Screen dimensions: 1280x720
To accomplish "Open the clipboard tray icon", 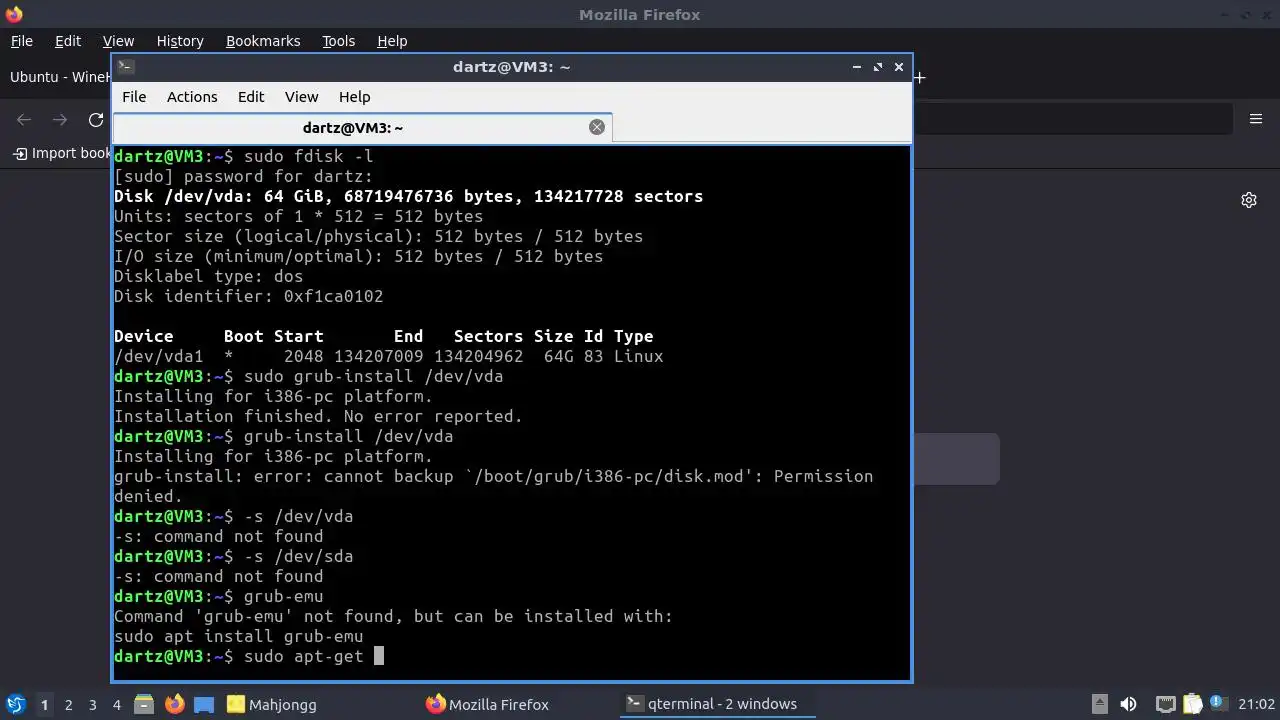I will click(x=1192, y=704).
